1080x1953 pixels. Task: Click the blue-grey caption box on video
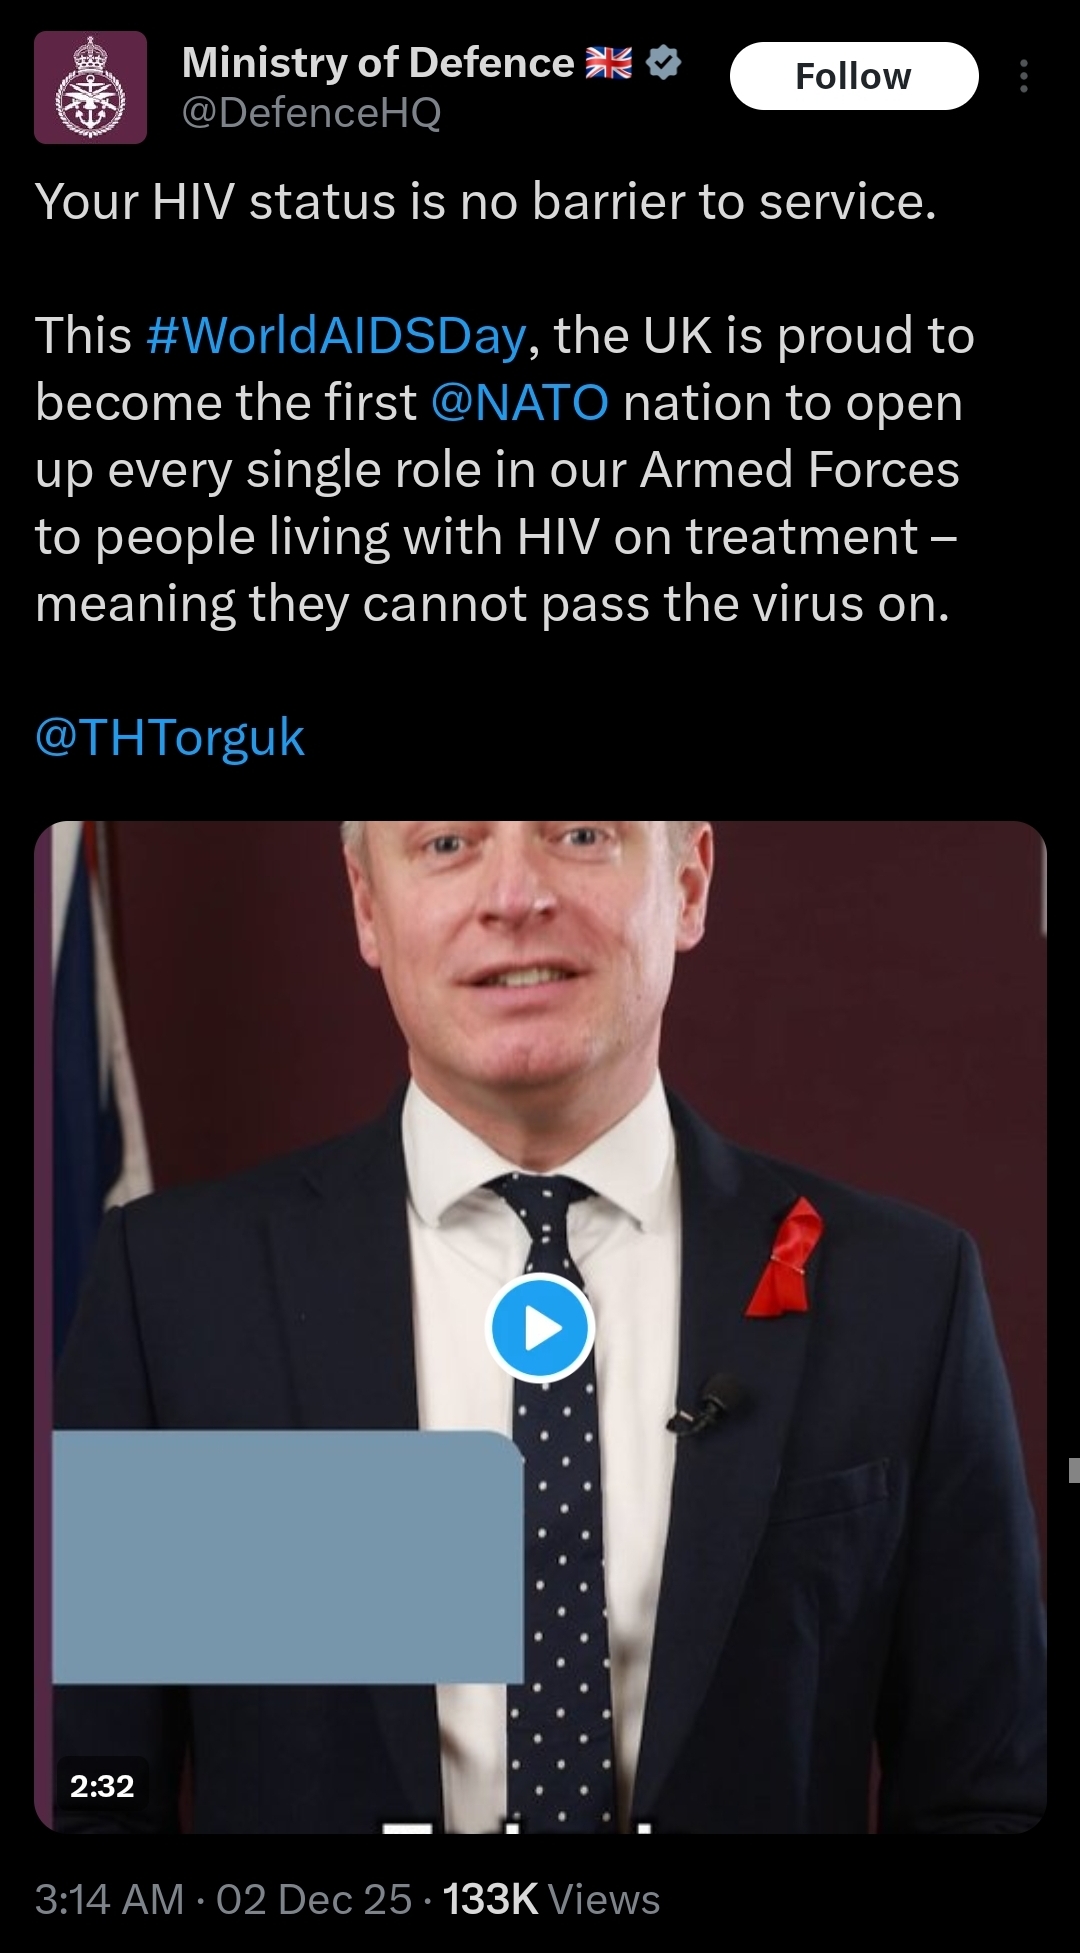[288, 1557]
